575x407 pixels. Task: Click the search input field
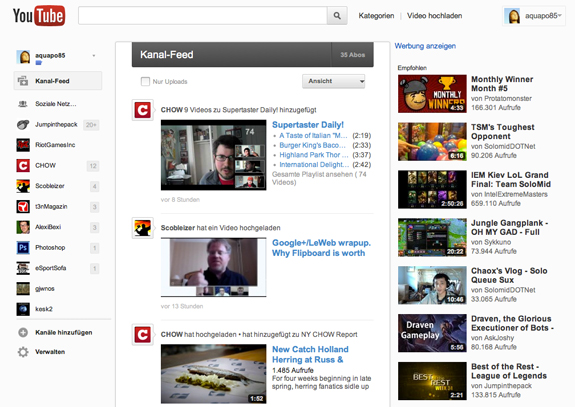(x=203, y=16)
